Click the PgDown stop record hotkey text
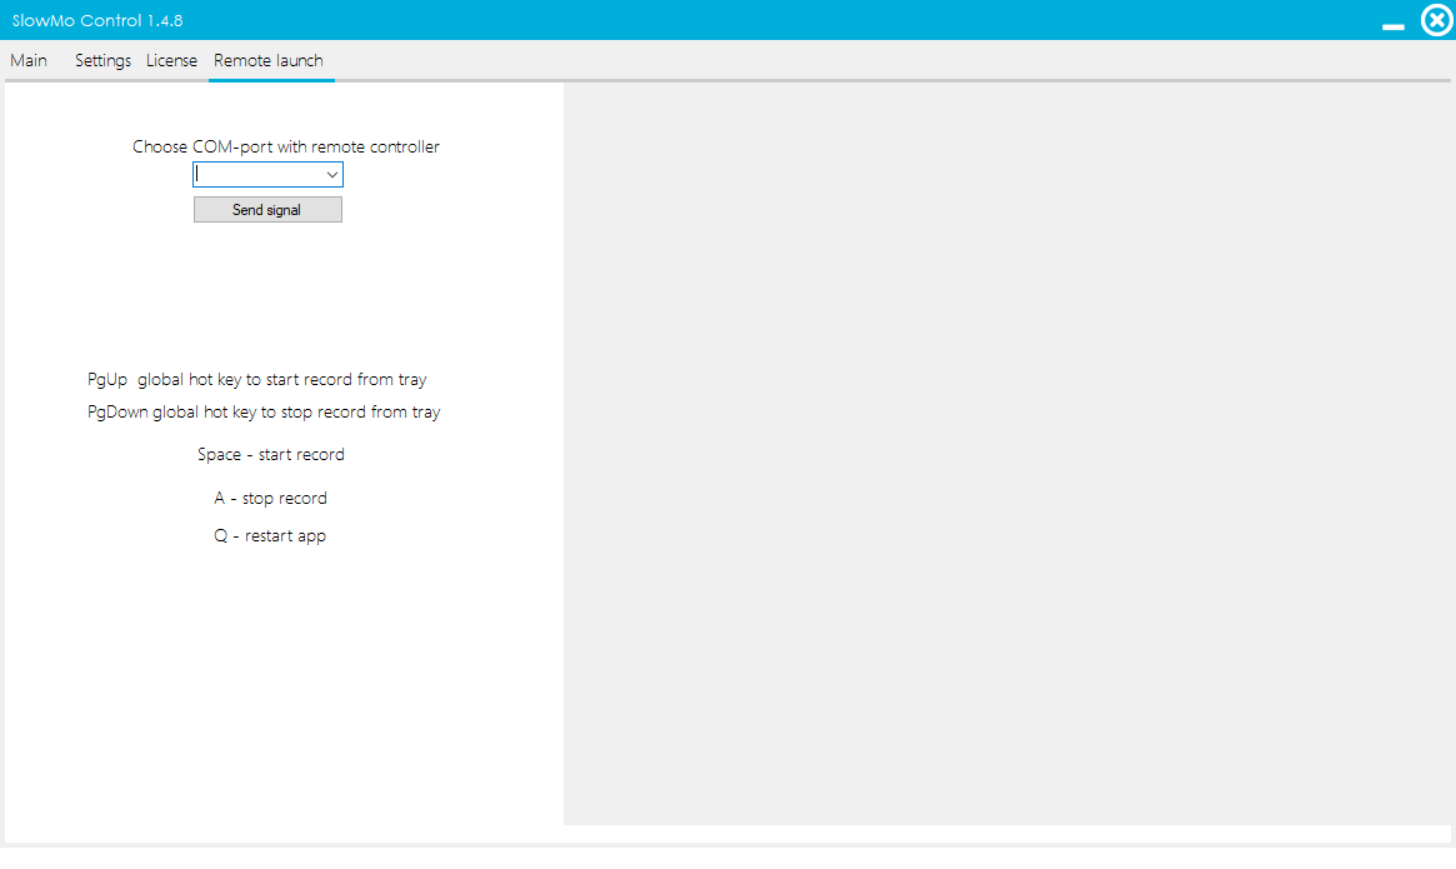 [x=264, y=412]
